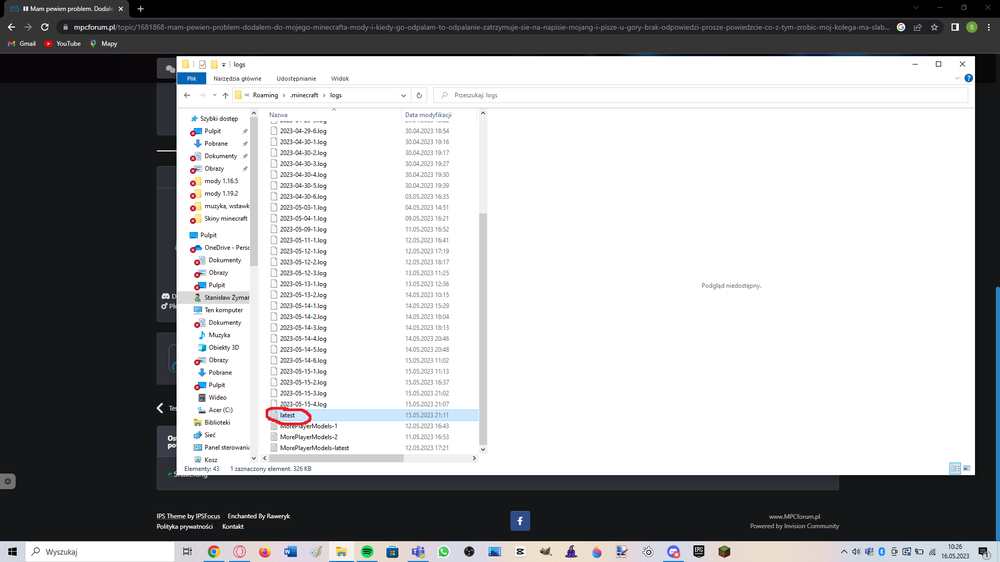Screen dimensions: 1000x562
Task: Open Udostępnianie ribbon tab
Action: point(296,78)
